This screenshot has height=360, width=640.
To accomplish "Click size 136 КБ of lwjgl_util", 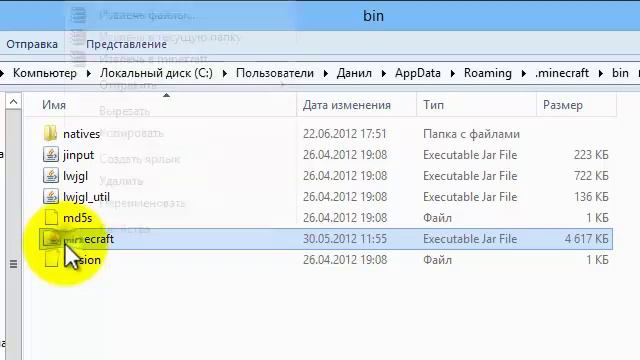I will point(591,197).
